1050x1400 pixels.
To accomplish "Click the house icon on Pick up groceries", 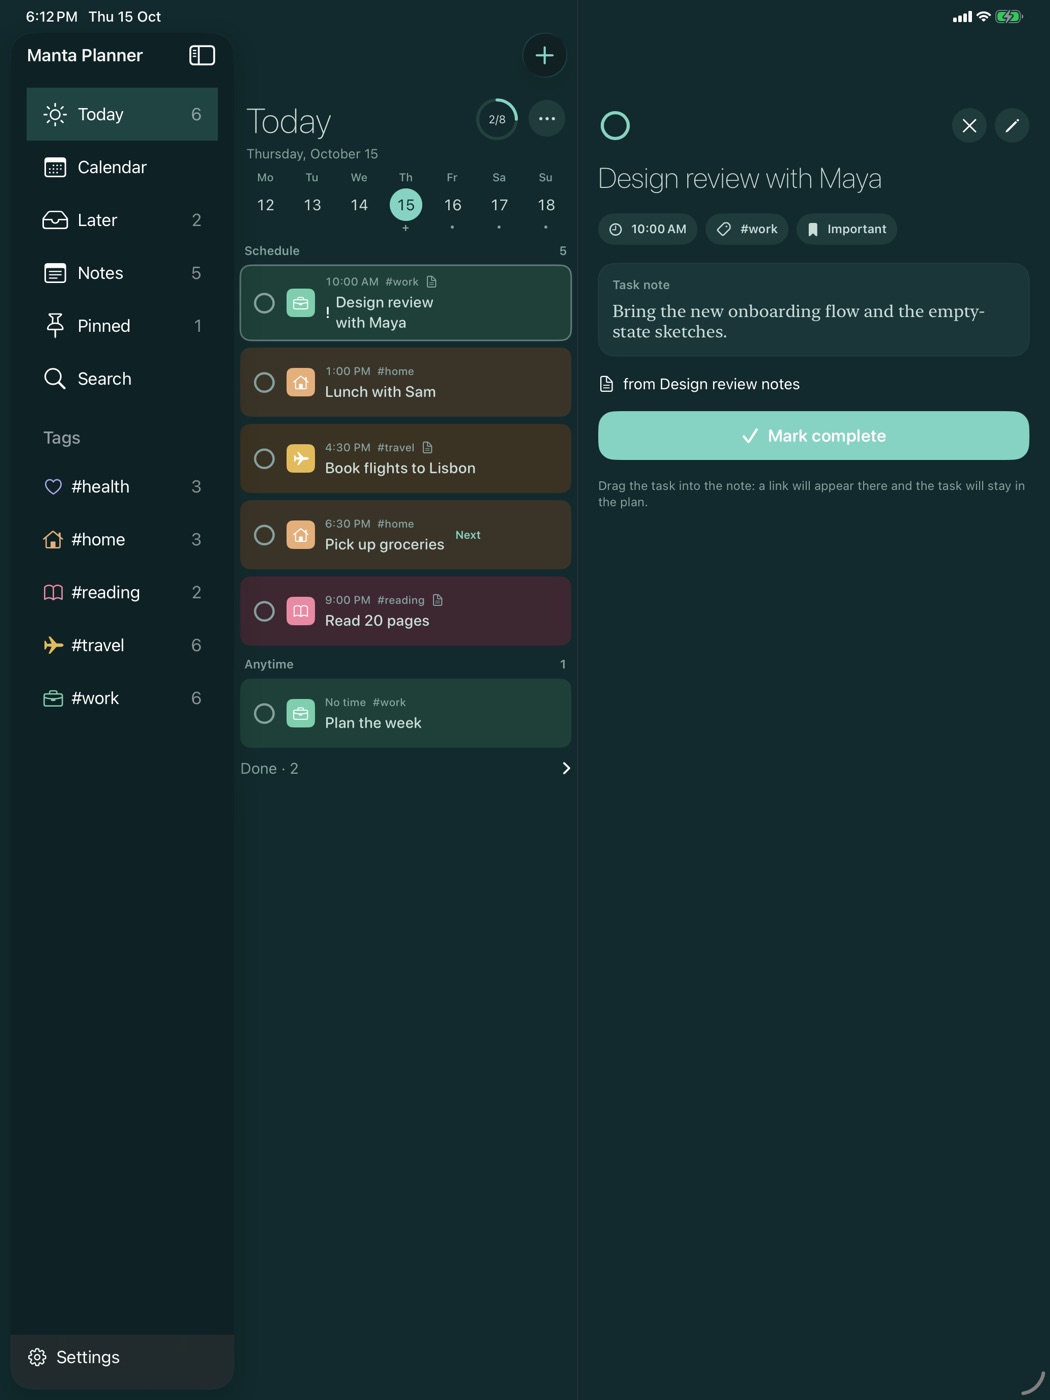I will click(x=300, y=535).
